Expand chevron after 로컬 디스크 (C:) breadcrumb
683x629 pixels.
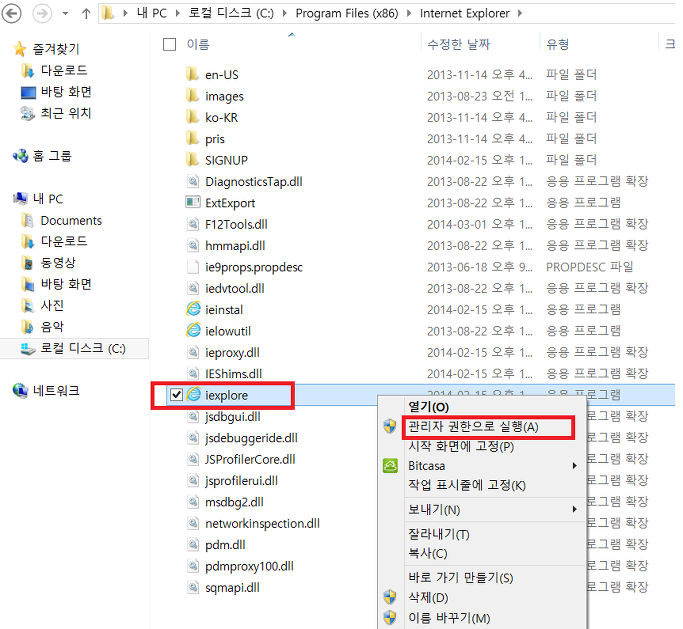[x=284, y=14]
